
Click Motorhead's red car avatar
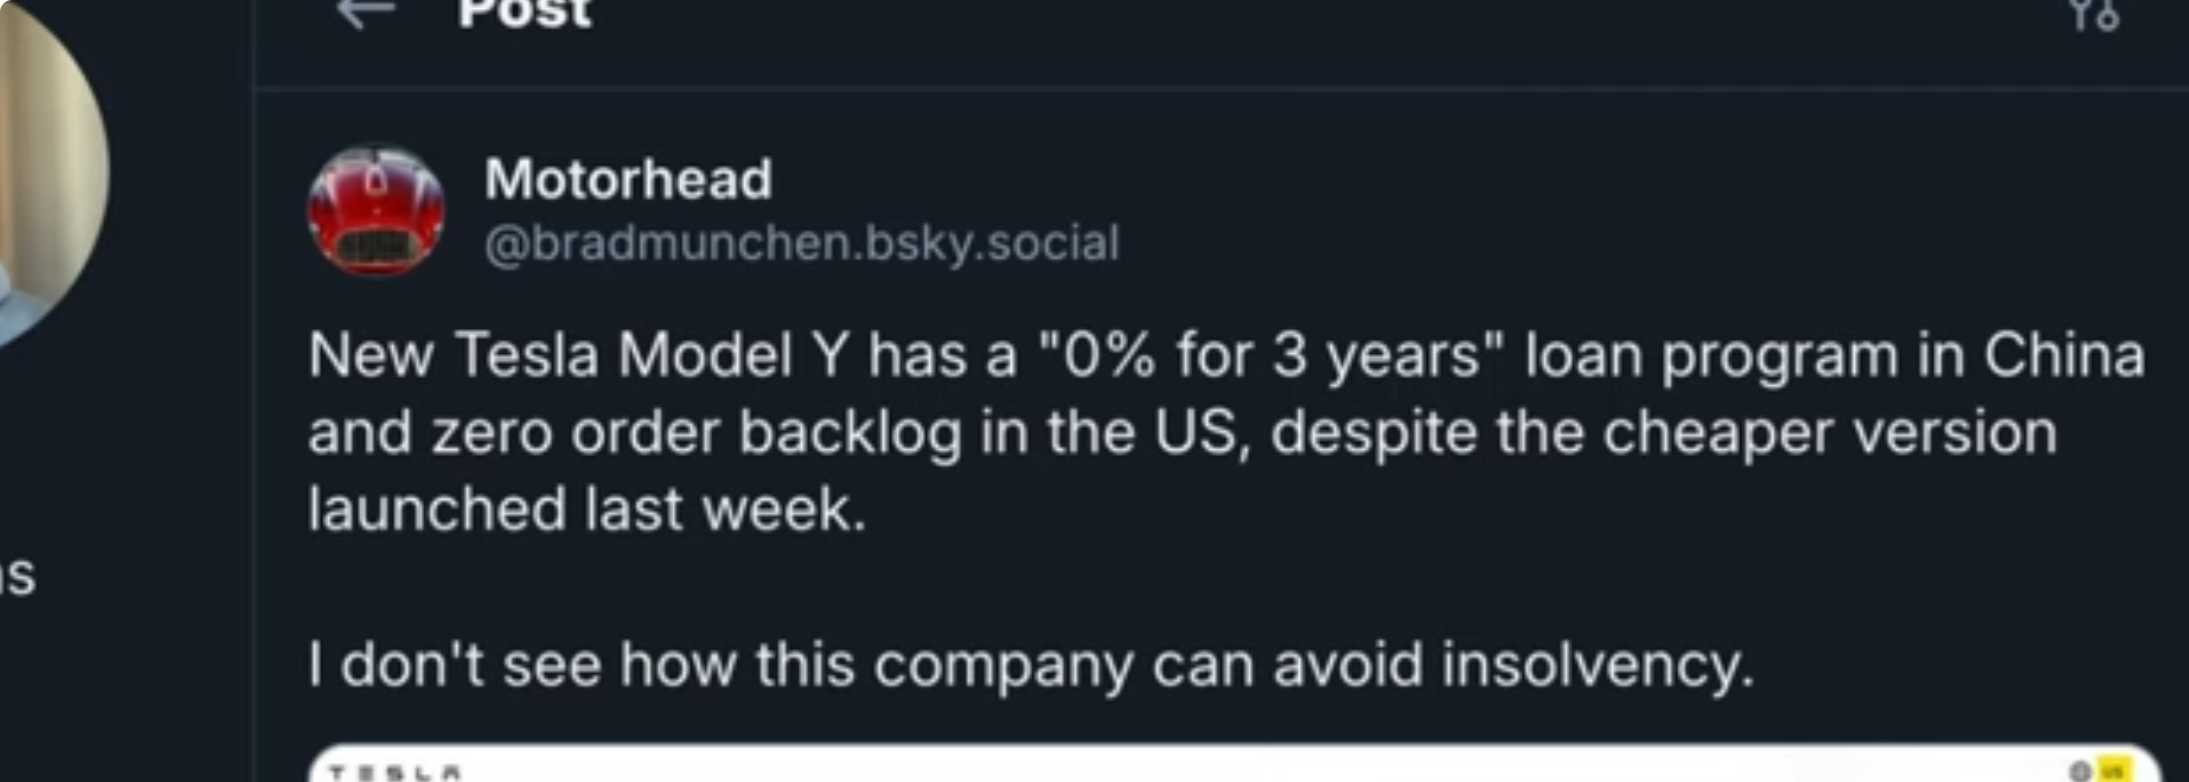coord(376,211)
